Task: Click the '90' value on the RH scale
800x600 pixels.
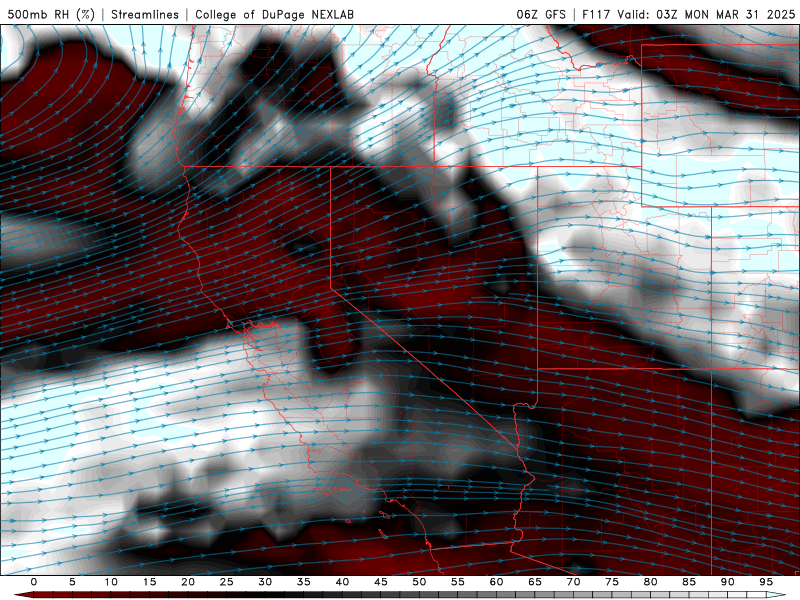Action: pos(727,582)
